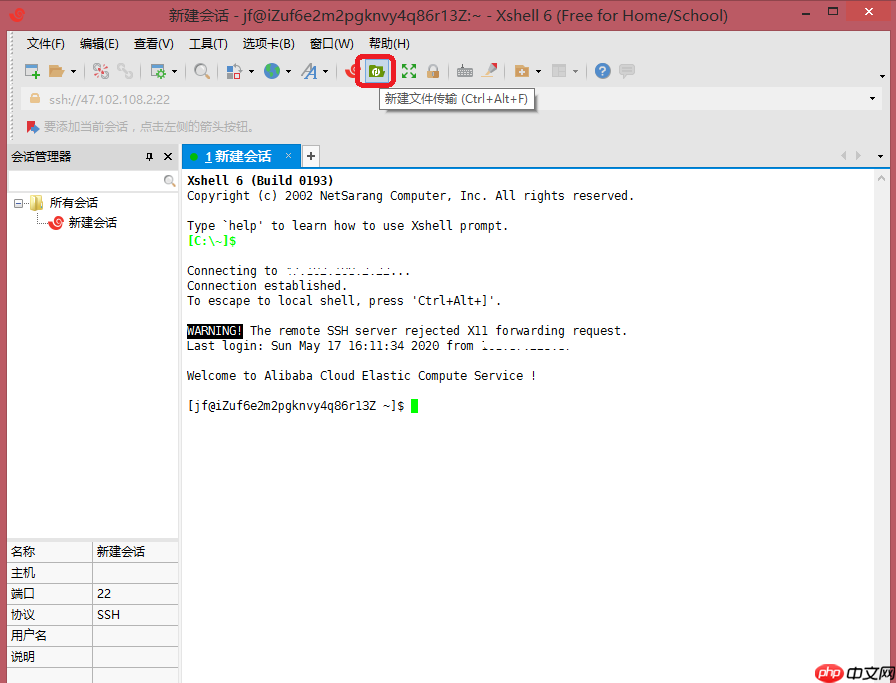Click the speech bubble feedback icon
The width and height of the screenshot is (896, 683).
click(x=627, y=71)
